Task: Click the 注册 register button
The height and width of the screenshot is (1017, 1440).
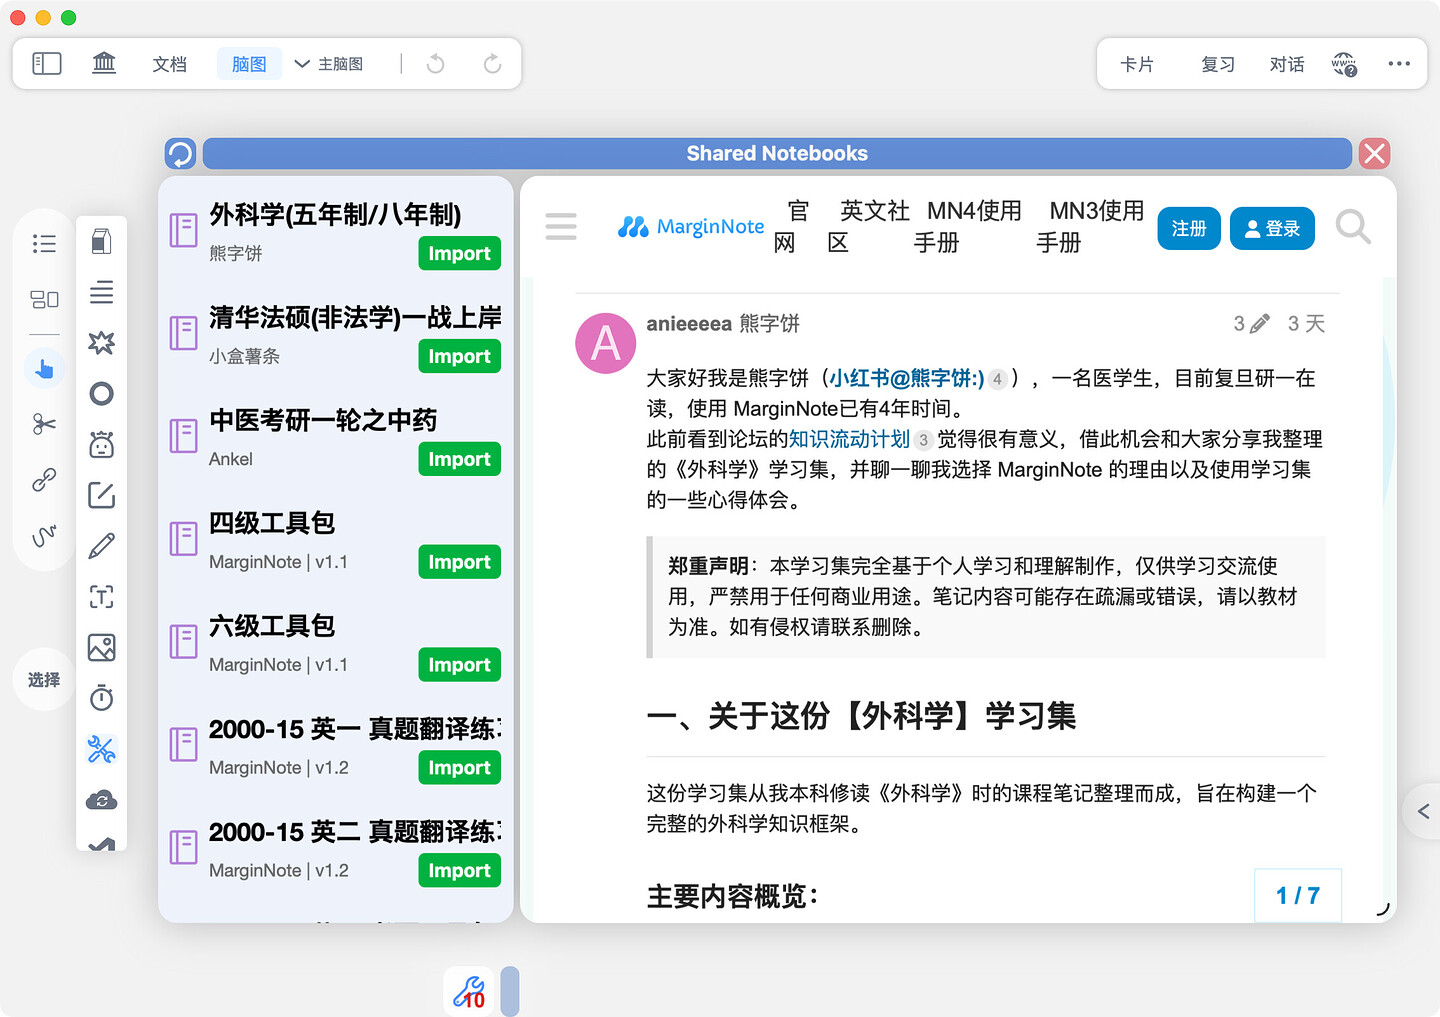Action: tap(1189, 229)
